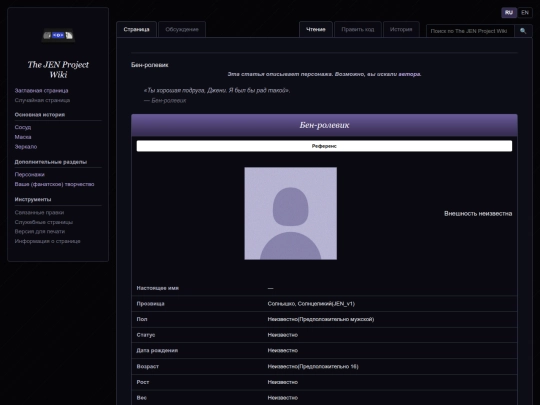This screenshot has height=405, width=540.
Task: Switch language to RU
Action: coord(509,13)
